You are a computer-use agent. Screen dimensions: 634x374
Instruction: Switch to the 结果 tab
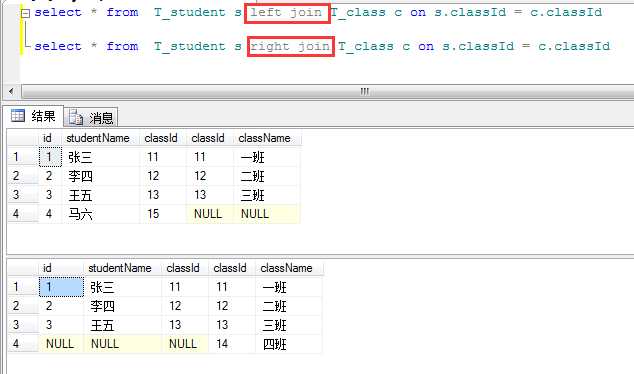pos(34,116)
